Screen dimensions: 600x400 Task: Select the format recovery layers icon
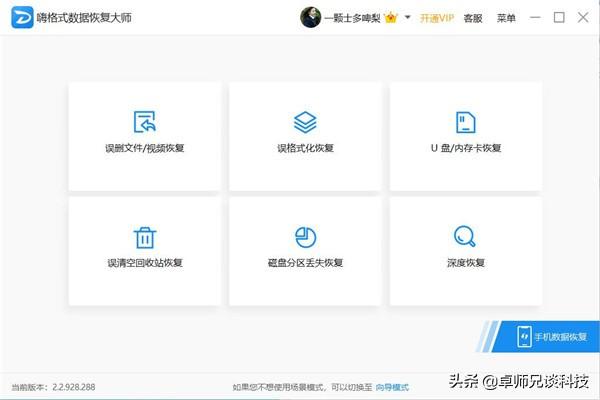(305, 122)
